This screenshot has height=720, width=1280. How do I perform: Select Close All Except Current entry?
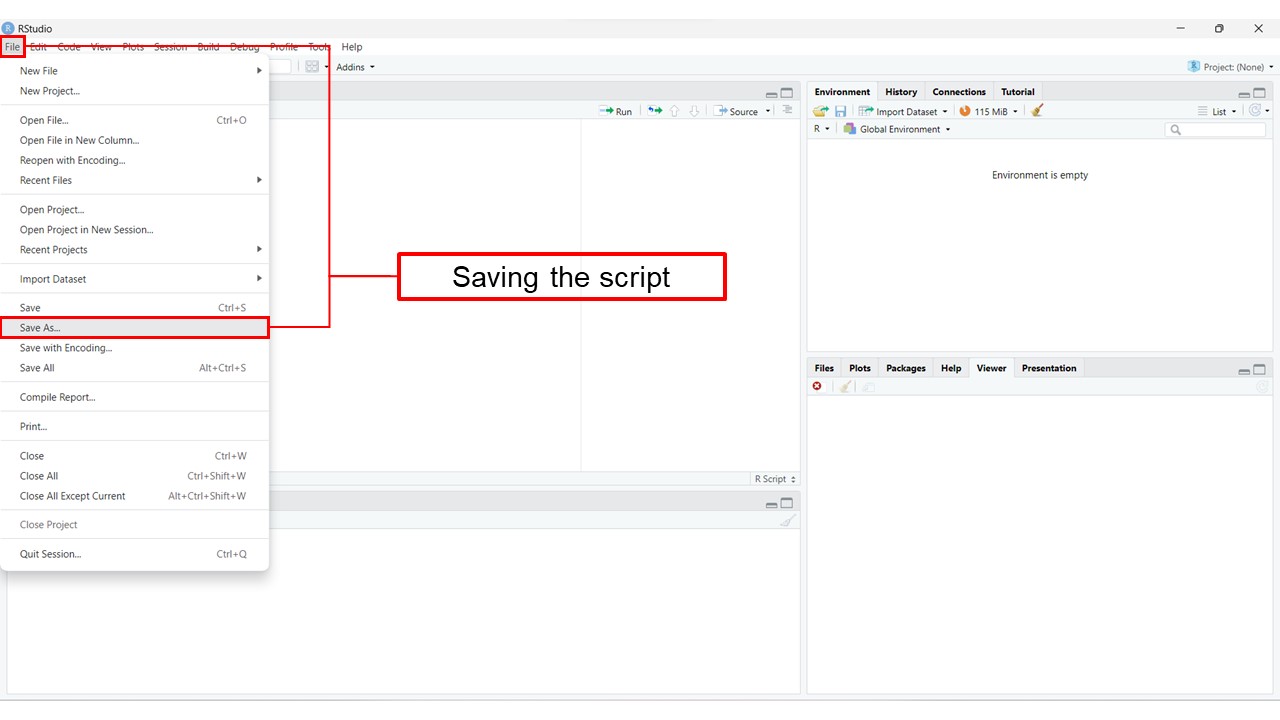pyautogui.click(x=134, y=496)
